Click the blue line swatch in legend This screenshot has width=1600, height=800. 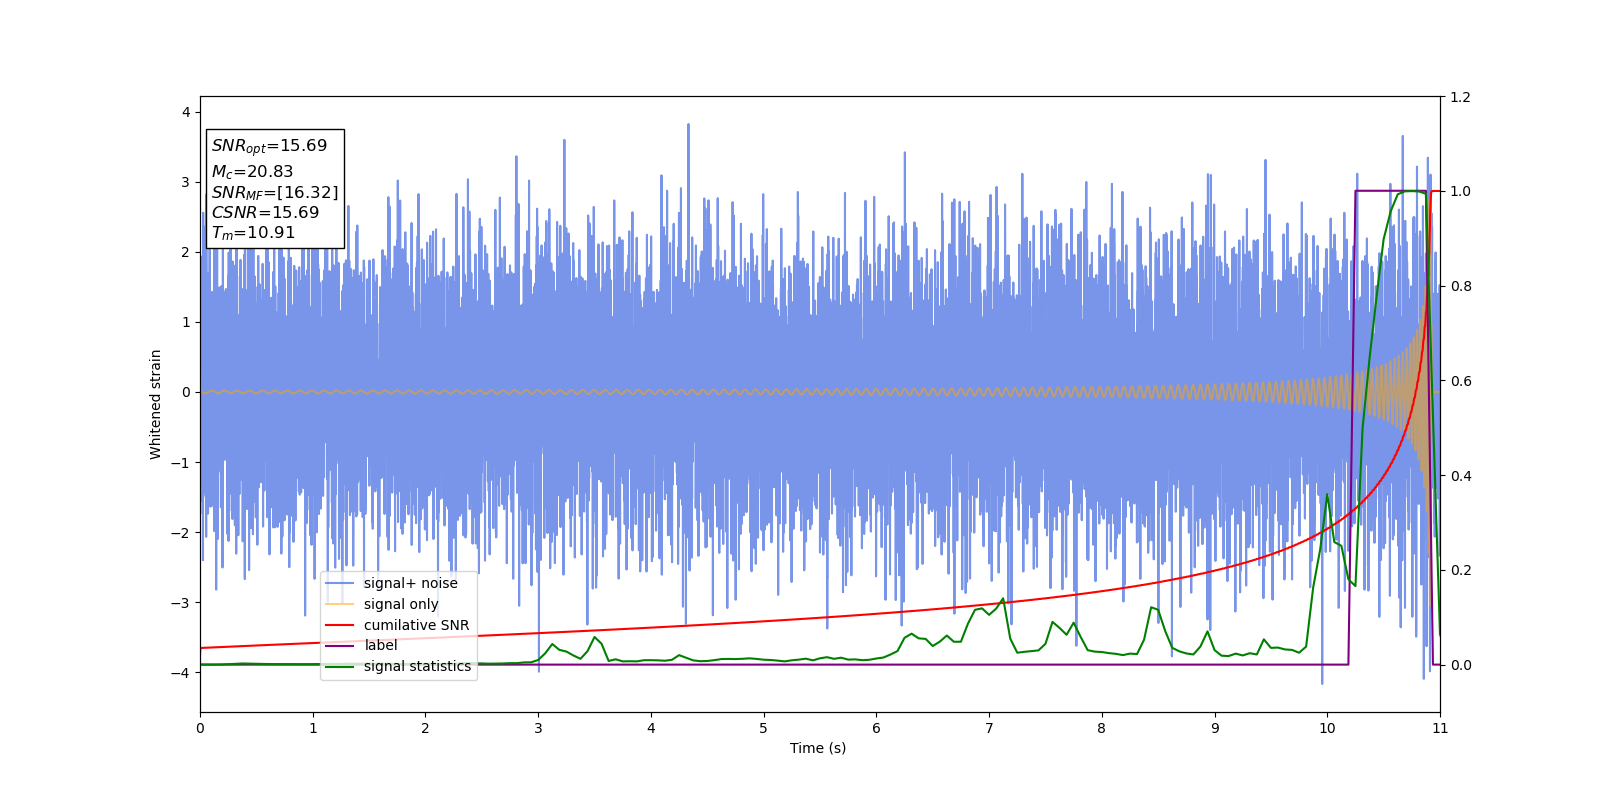click(x=340, y=583)
